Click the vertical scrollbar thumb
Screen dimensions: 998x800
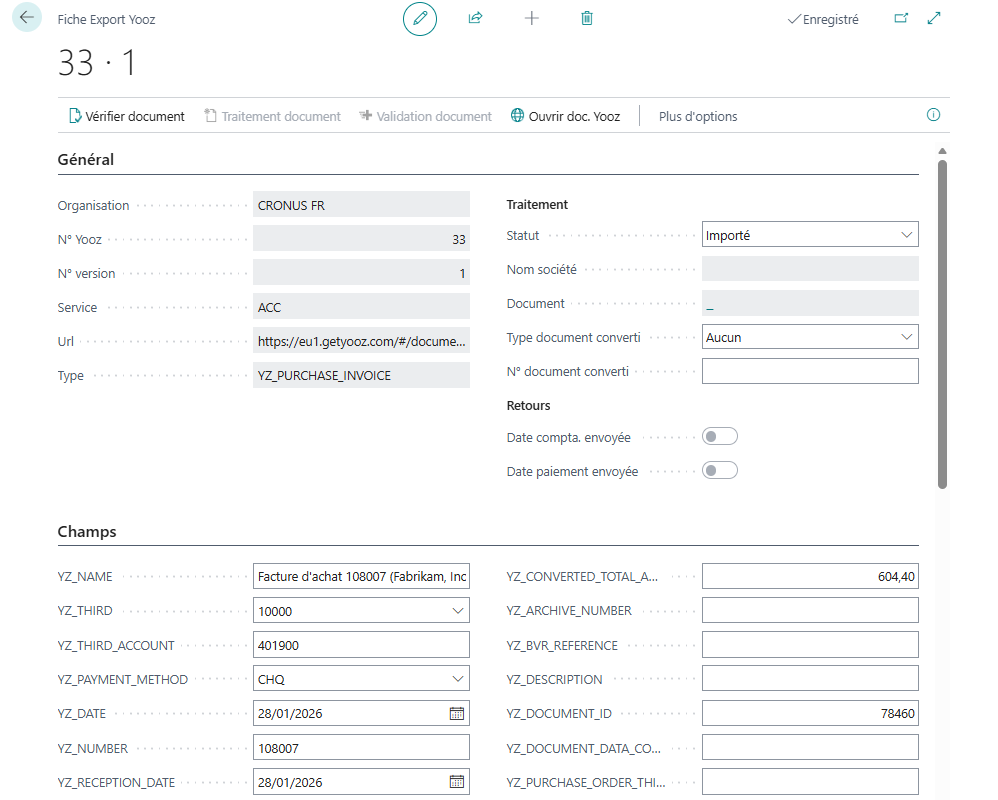(x=942, y=320)
